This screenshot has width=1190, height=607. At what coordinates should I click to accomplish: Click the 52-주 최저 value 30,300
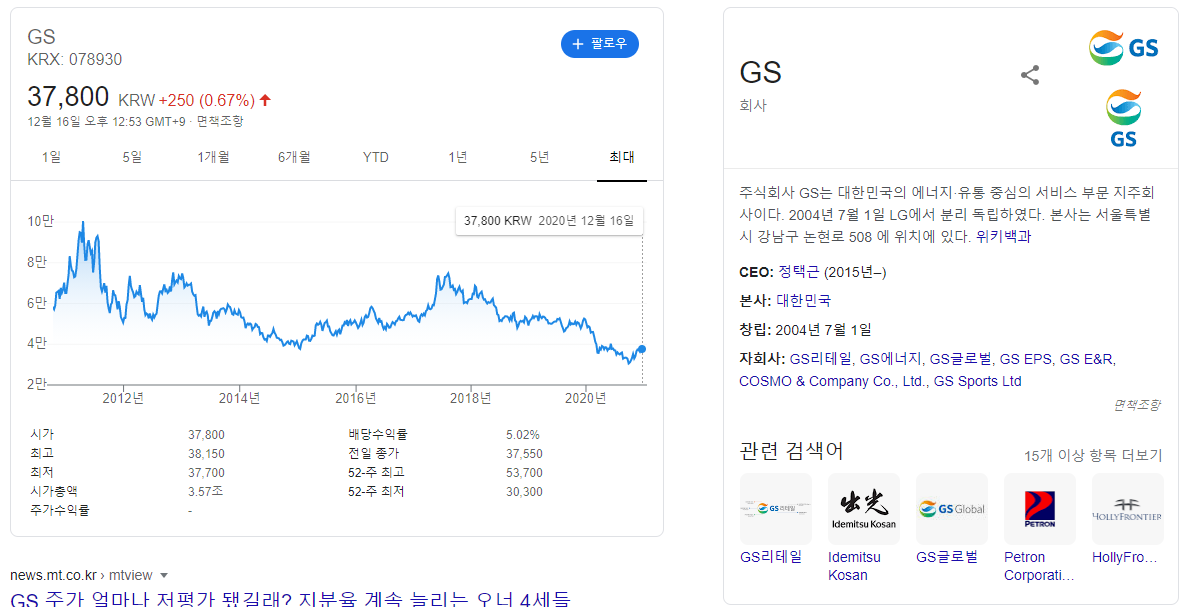[524, 492]
